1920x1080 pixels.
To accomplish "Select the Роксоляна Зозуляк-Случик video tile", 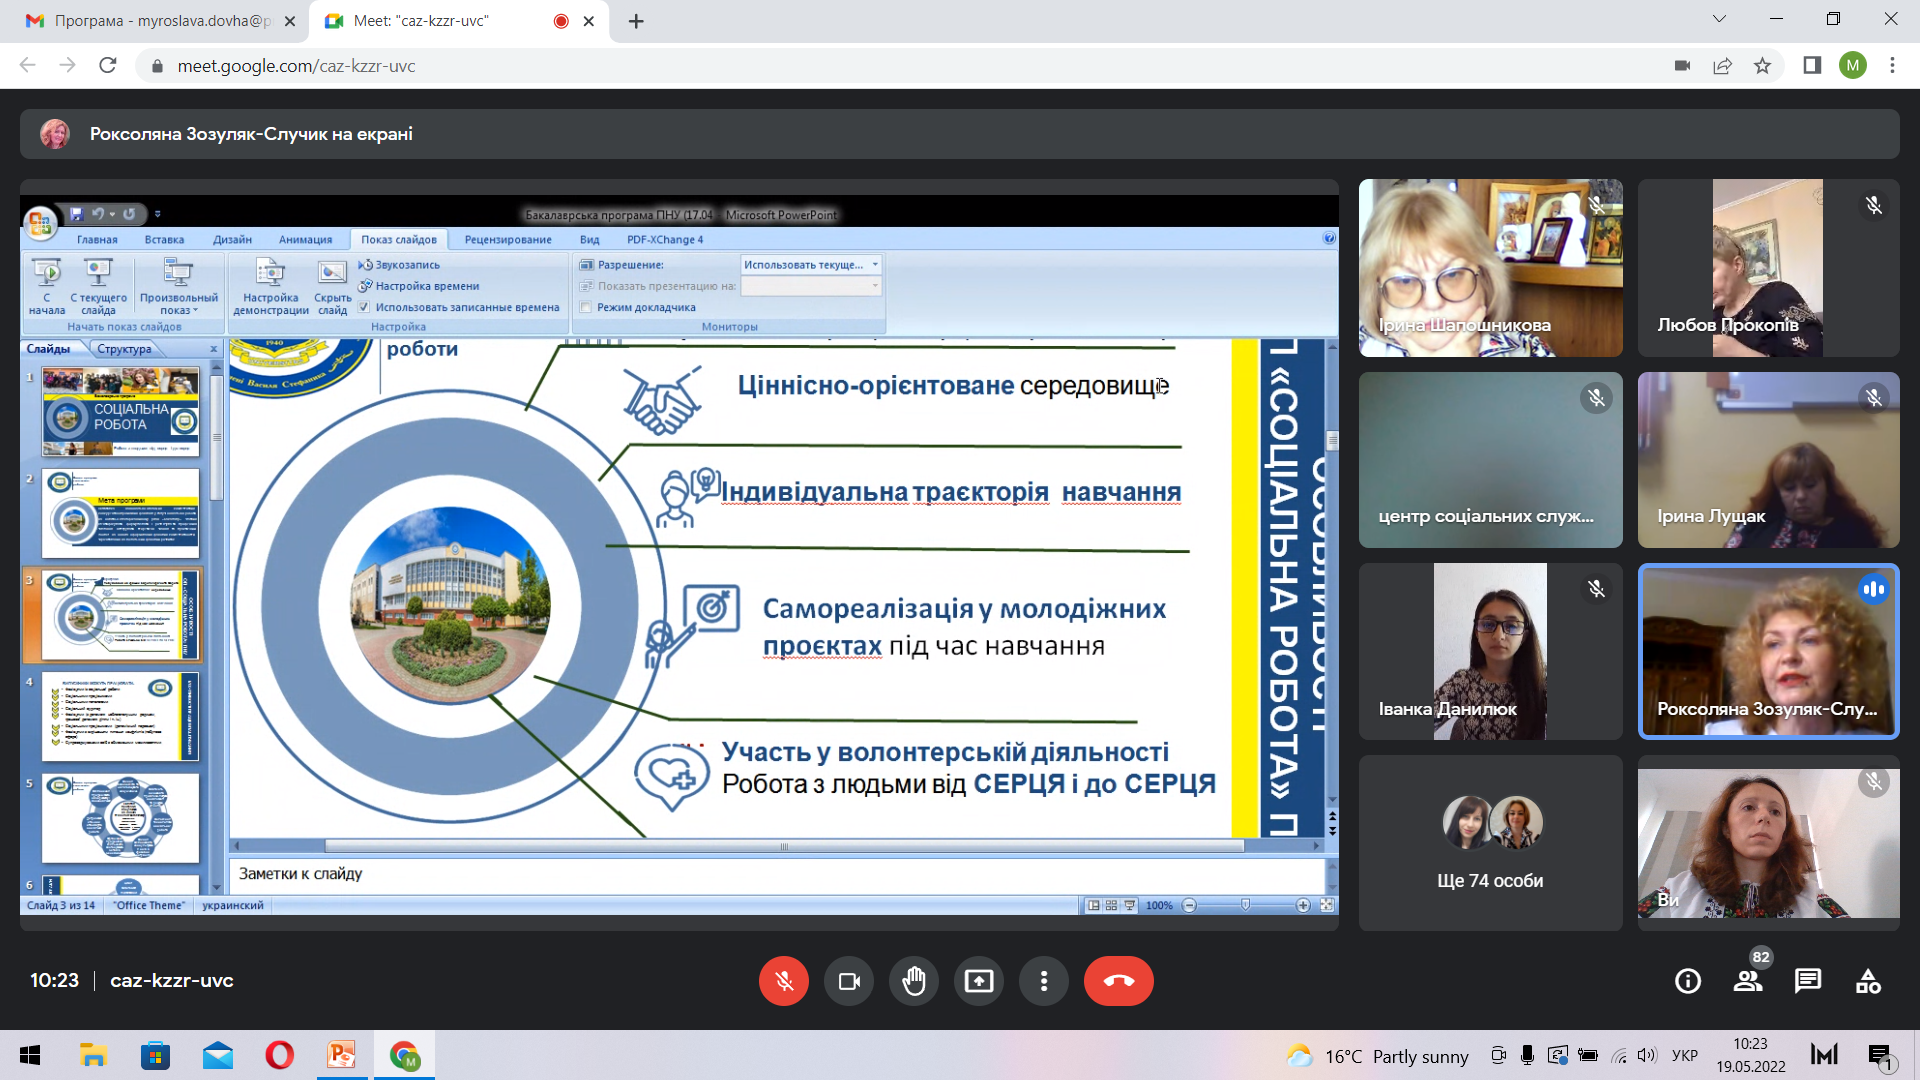I will (1768, 651).
